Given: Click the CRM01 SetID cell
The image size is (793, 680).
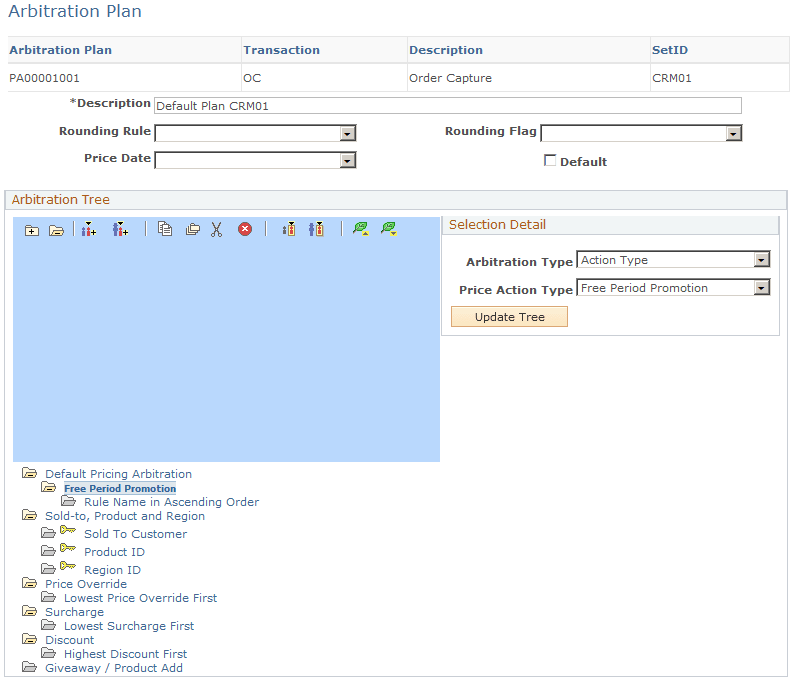Looking at the screenshot, I should point(672,78).
